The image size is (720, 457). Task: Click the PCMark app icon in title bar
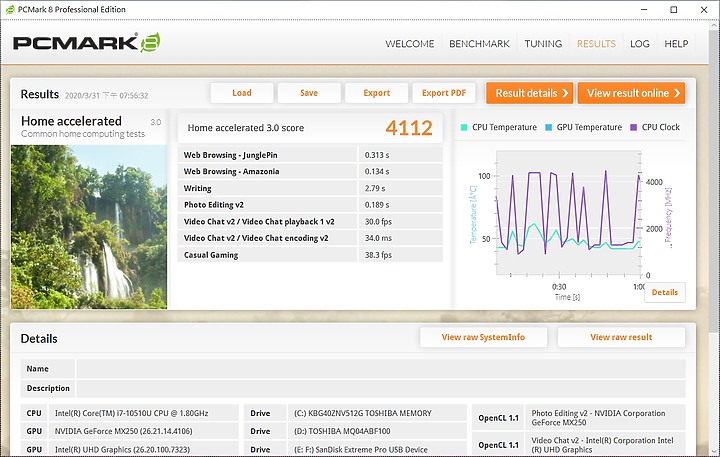coord(10,10)
